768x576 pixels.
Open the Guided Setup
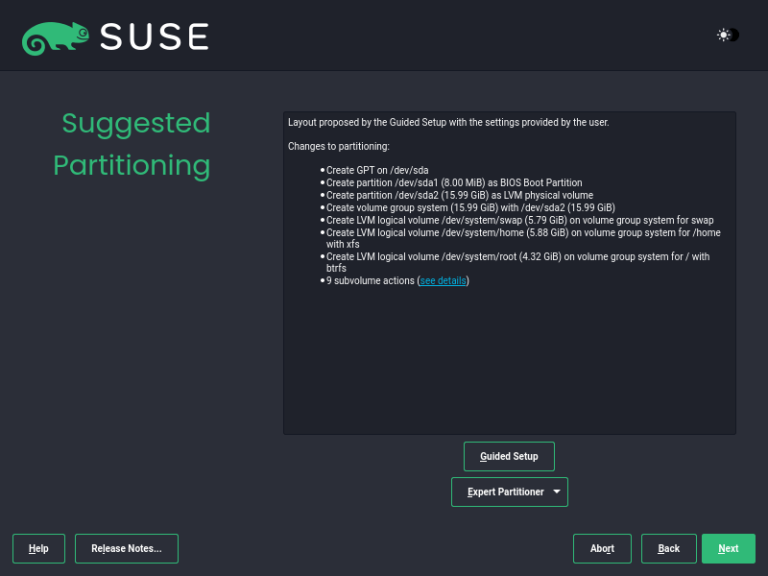coord(509,456)
